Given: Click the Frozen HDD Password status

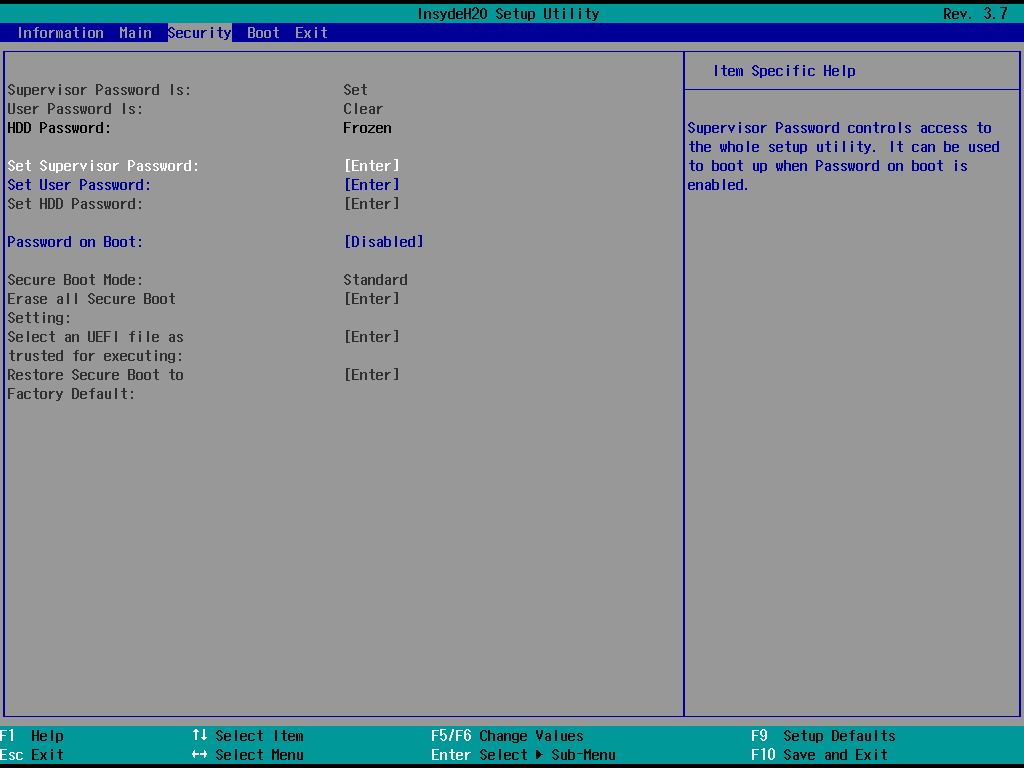Looking at the screenshot, I should (368, 128).
